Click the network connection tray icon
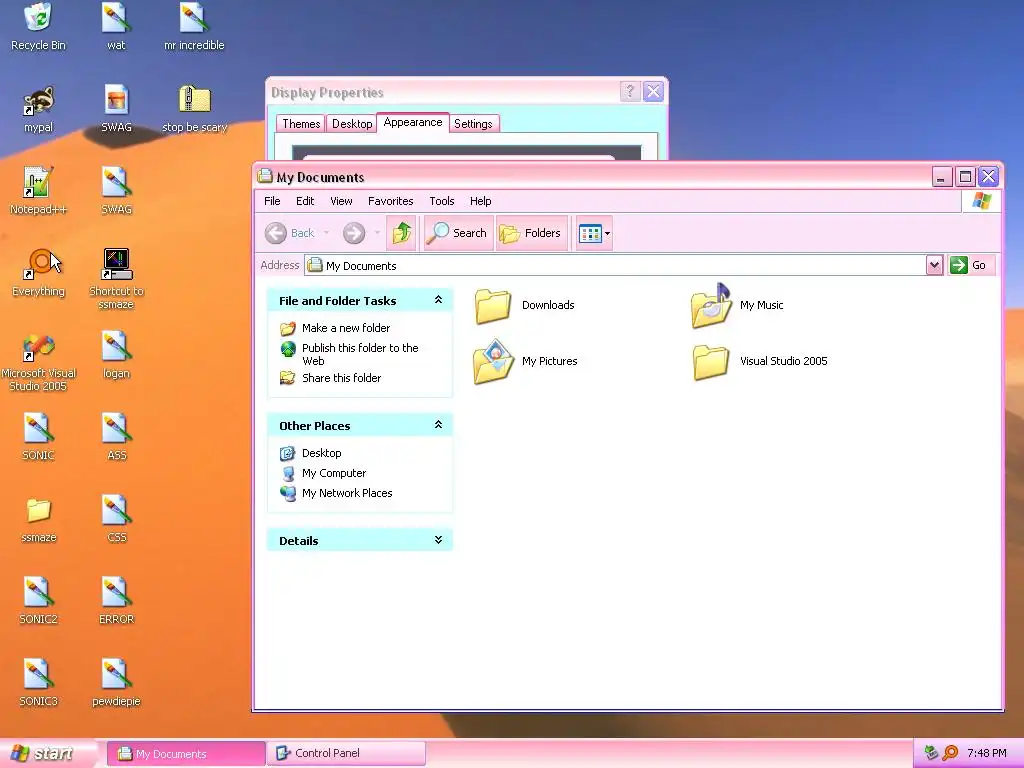 pos(931,753)
